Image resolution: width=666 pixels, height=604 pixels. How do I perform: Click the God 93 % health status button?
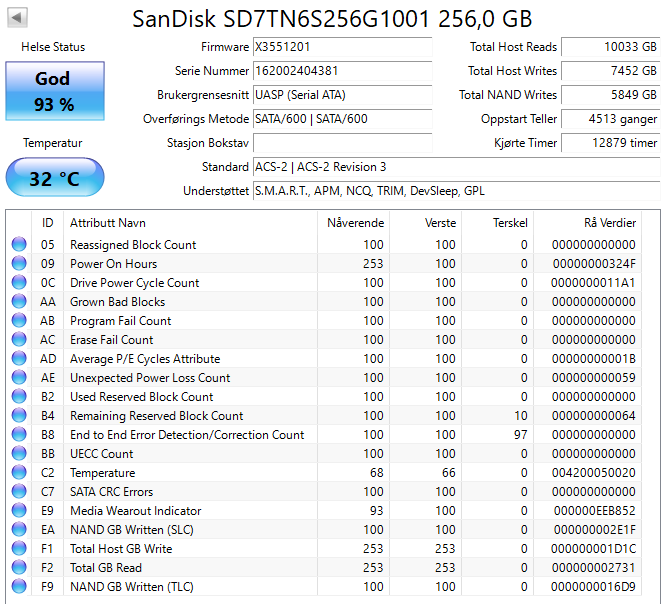53,92
